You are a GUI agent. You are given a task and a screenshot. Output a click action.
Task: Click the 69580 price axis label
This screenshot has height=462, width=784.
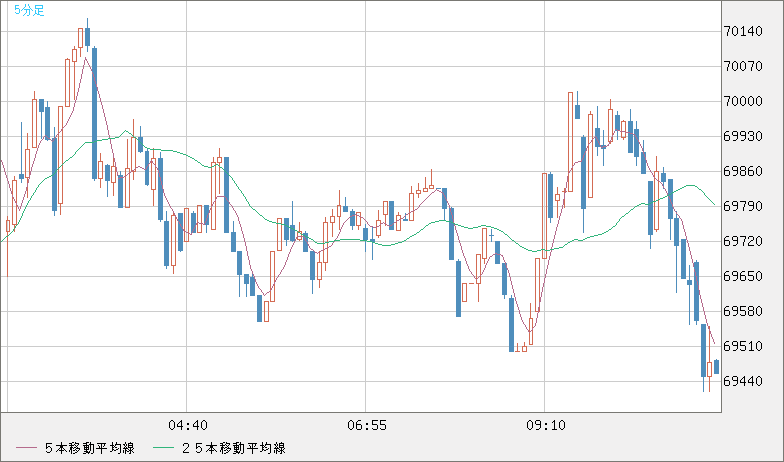pyautogui.click(x=743, y=312)
